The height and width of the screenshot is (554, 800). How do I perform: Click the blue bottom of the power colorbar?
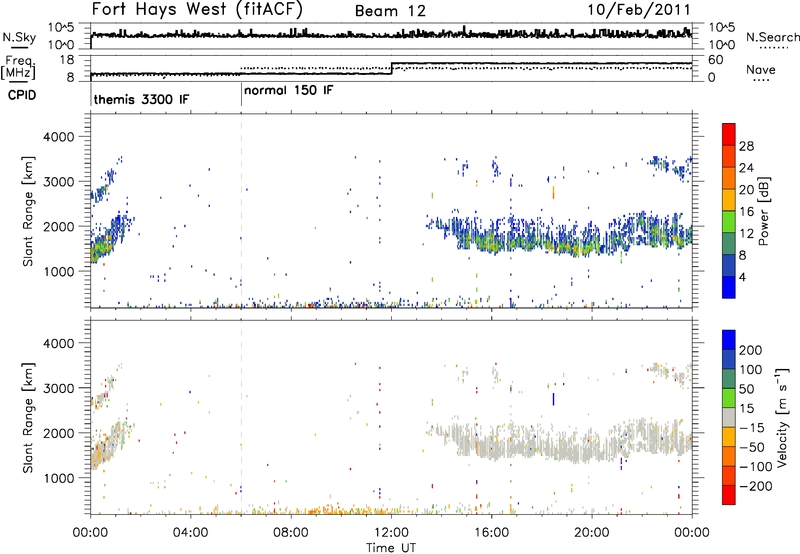pos(729,288)
